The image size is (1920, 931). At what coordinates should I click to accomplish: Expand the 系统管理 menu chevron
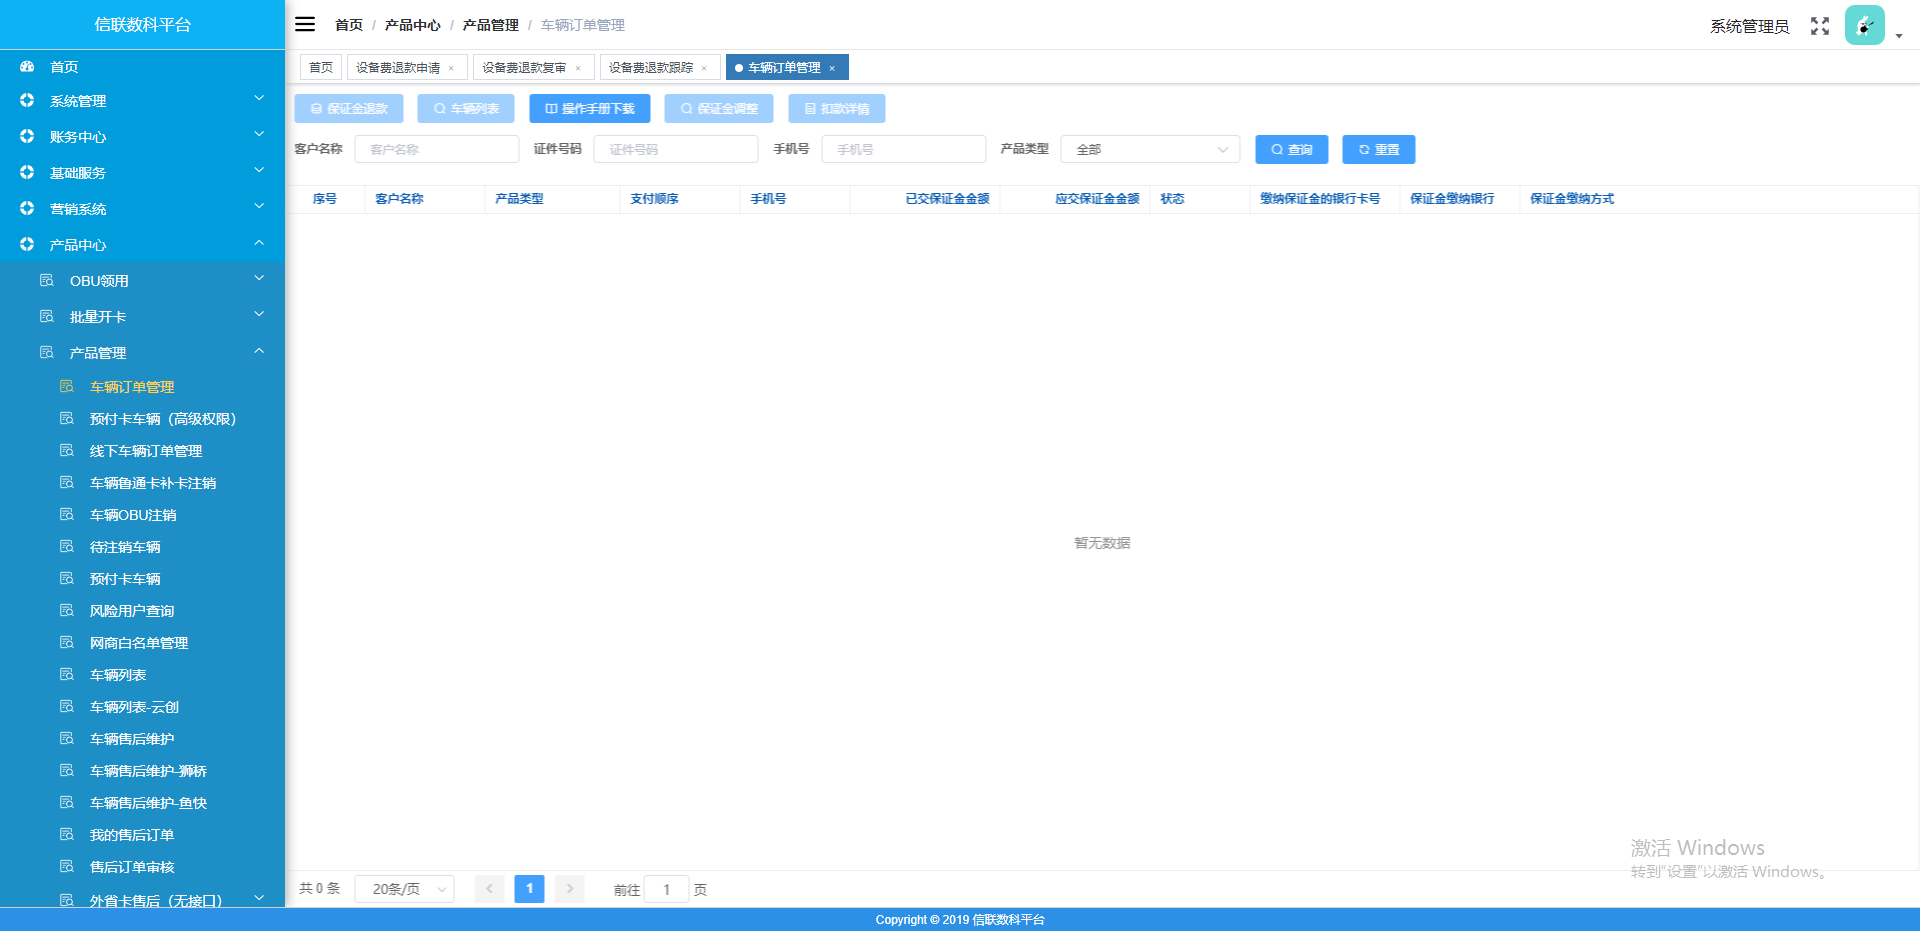[x=259, y=98]
